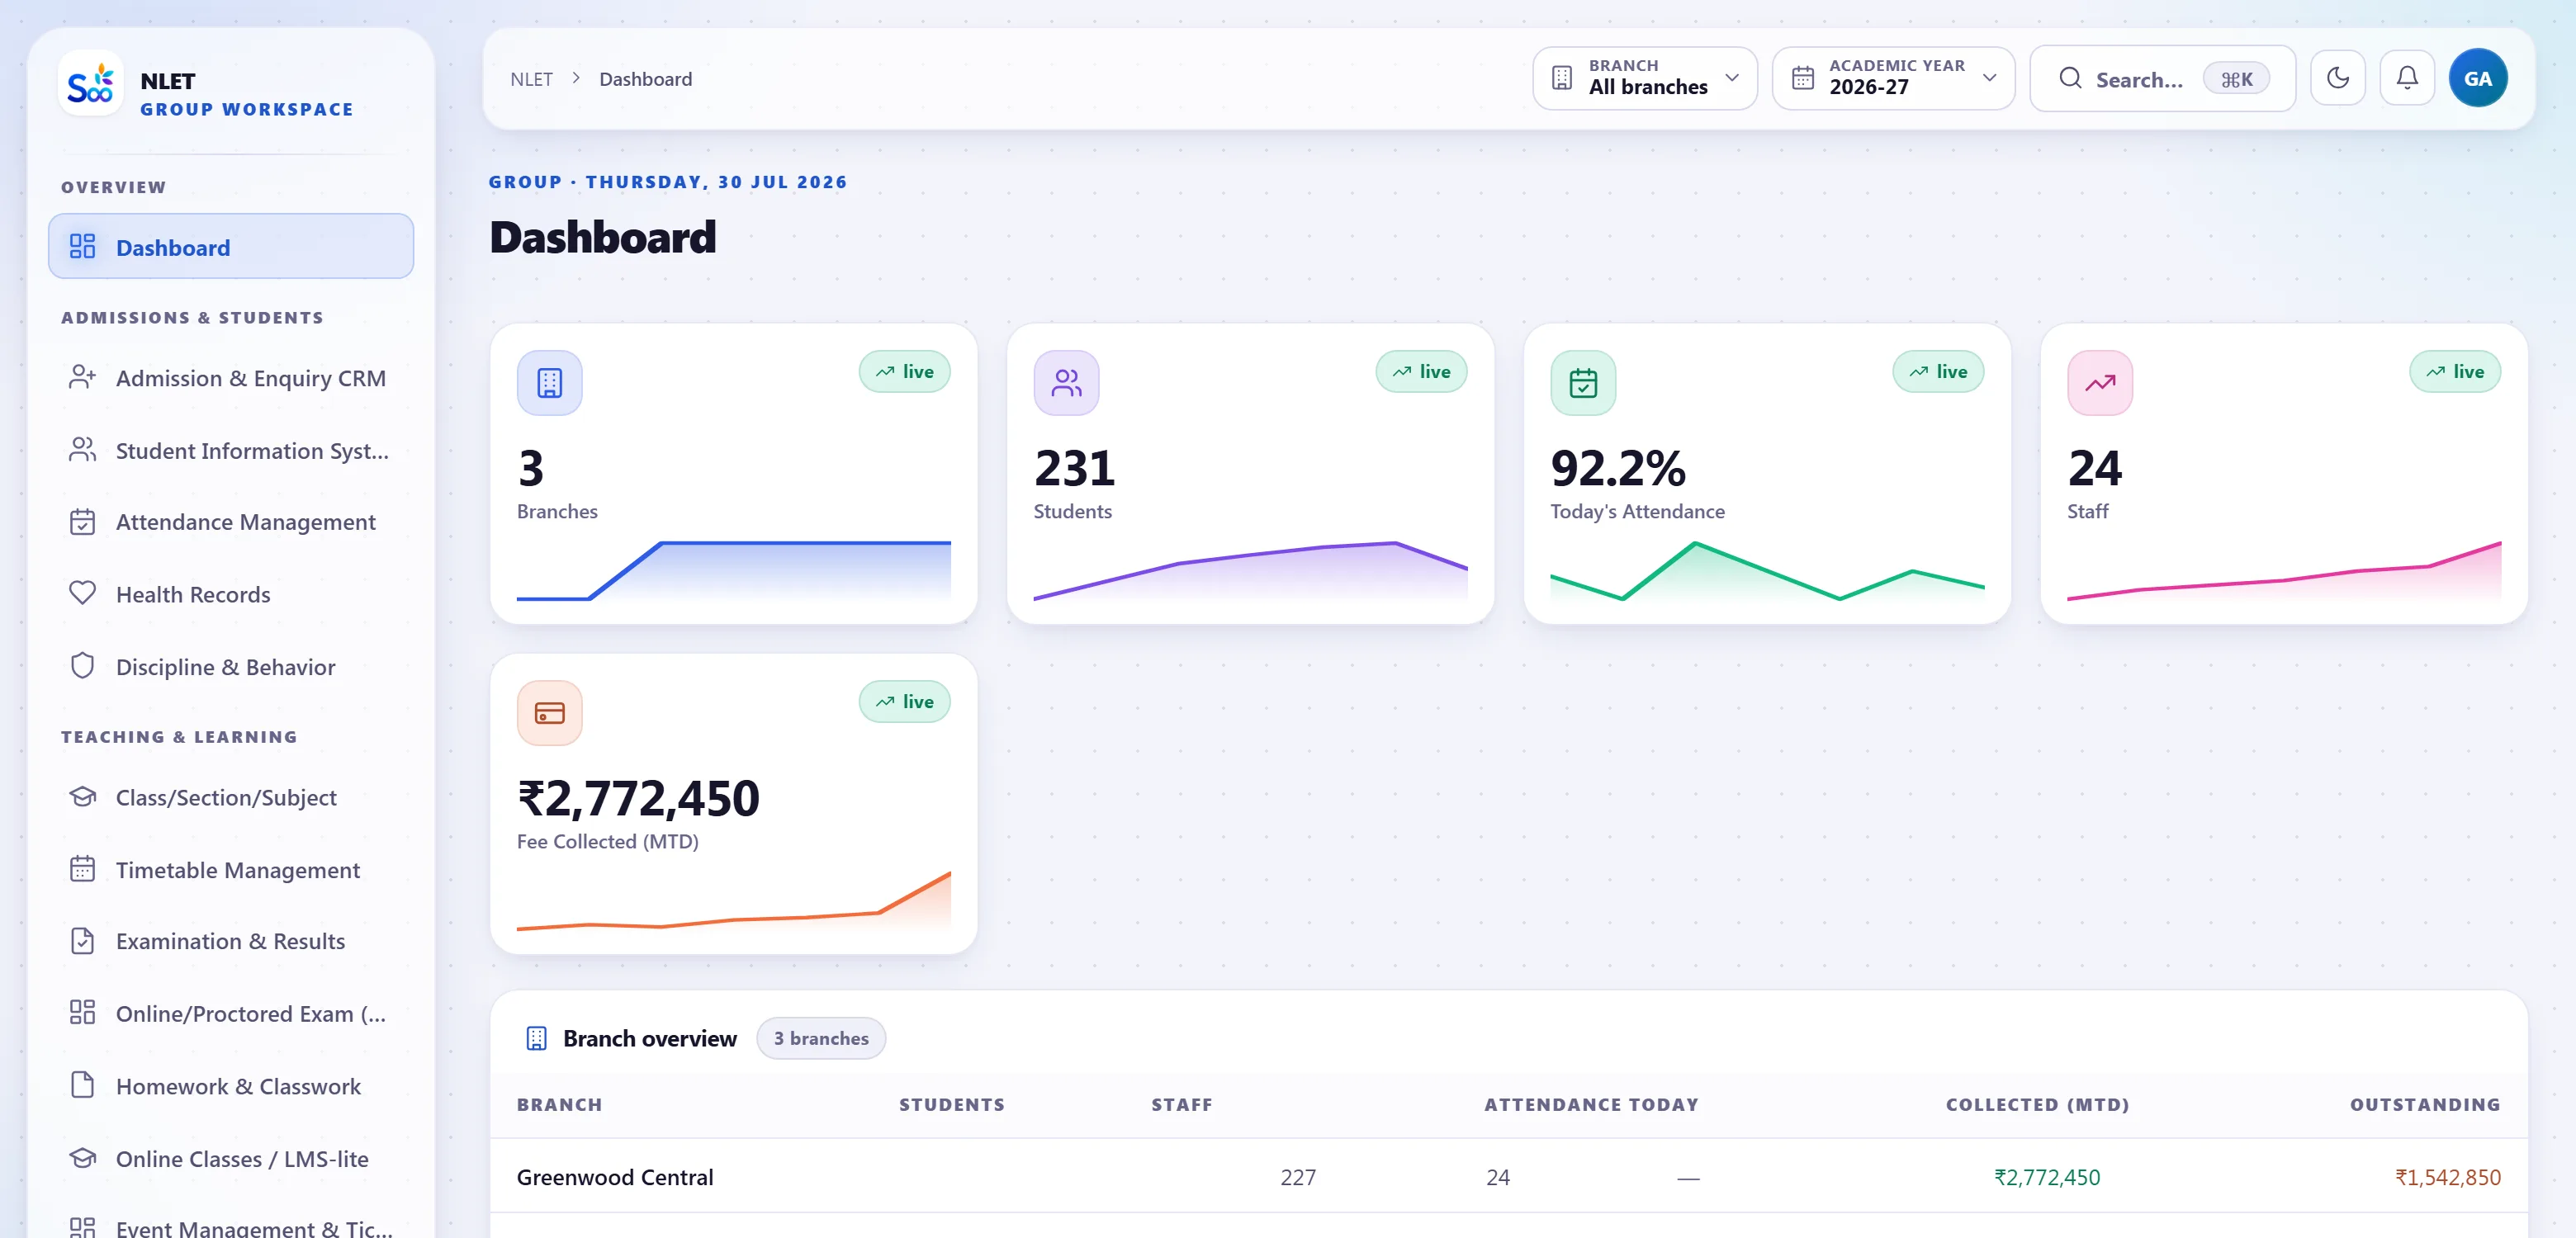The height and width of the screenshot is (1238, 2576).
Task: Open the GA user avatar menu
Action: click(x=2478, y=78)
